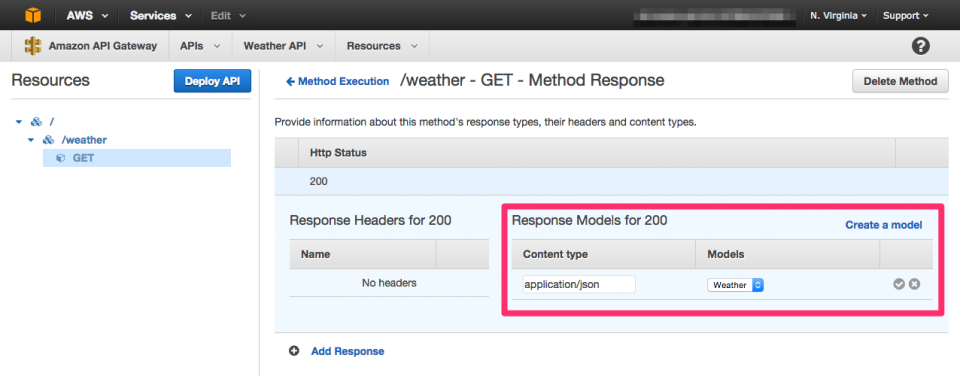This screenshot has width=960, height=376.
Task: Click the blurred account name
Action: [714, 15]
